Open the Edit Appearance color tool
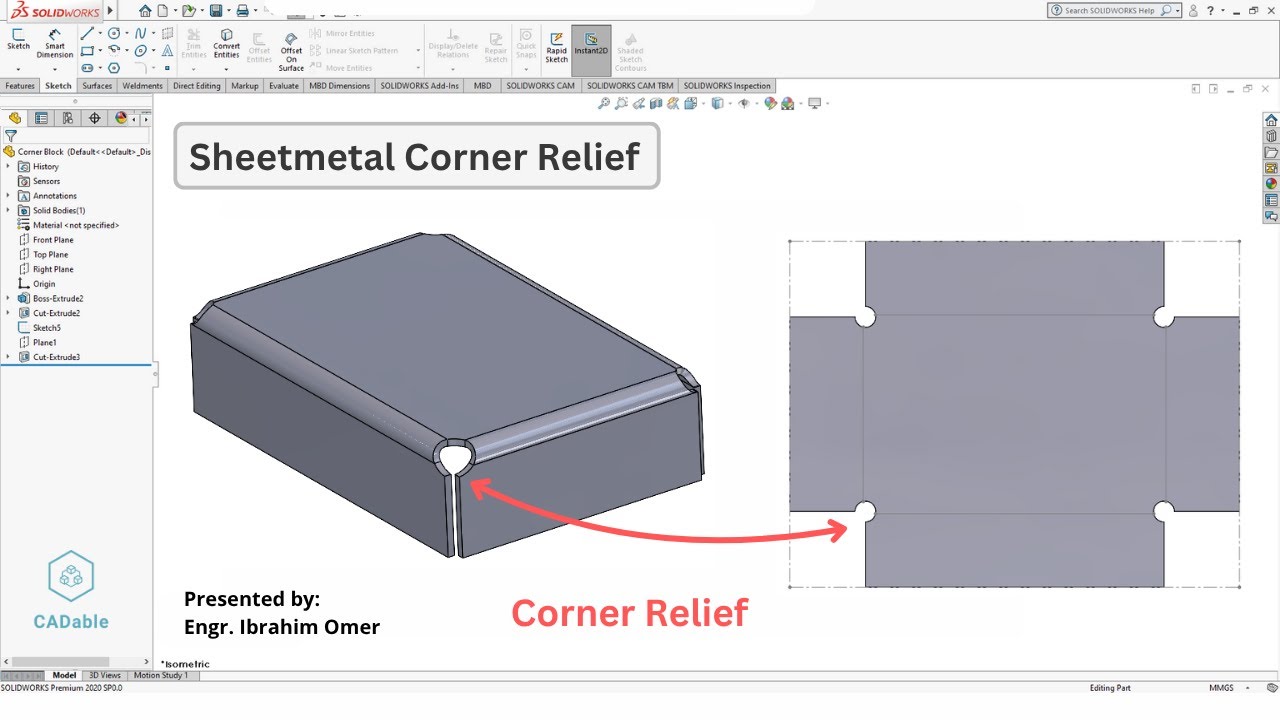 click(771, 103)
